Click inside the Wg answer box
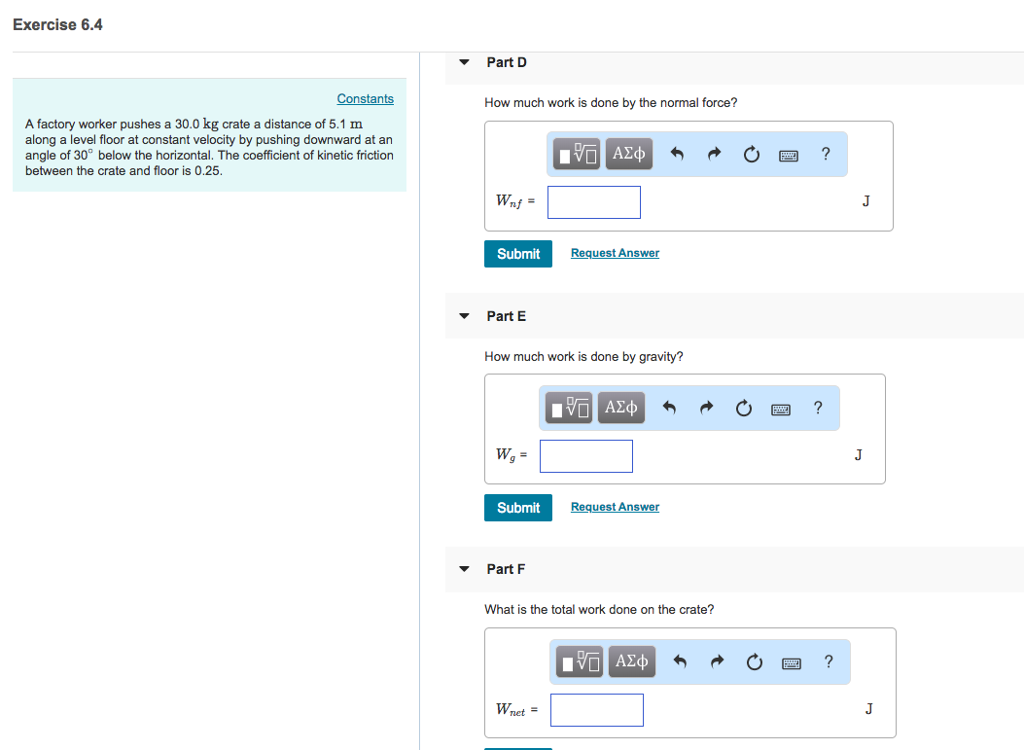 [x=586, y=456]
